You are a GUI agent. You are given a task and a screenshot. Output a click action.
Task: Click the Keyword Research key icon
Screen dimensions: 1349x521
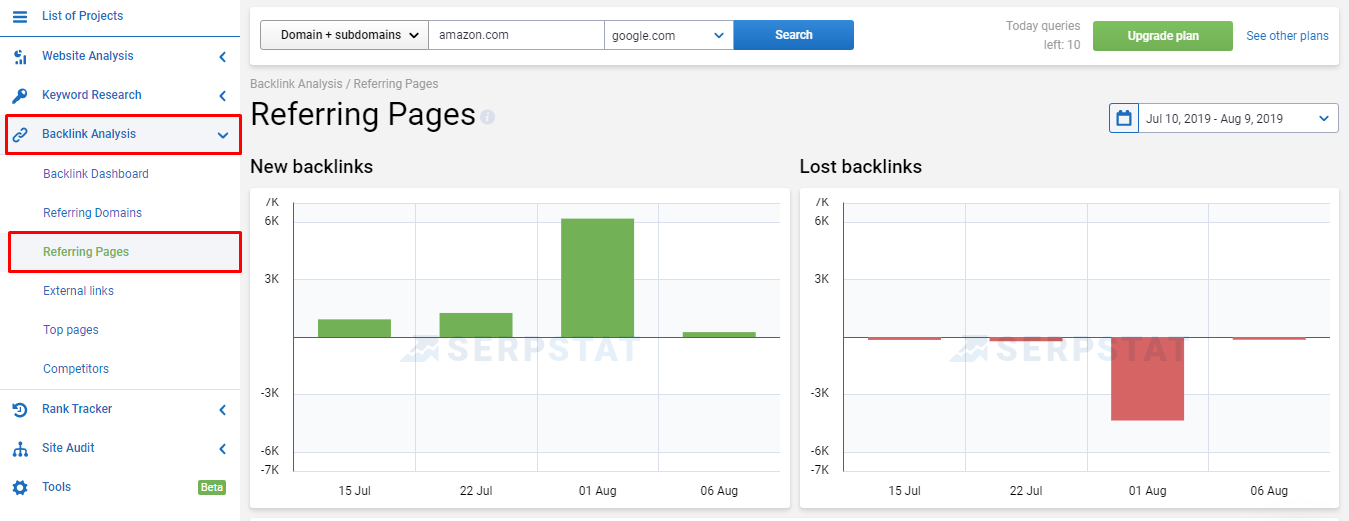coord(20,96)
